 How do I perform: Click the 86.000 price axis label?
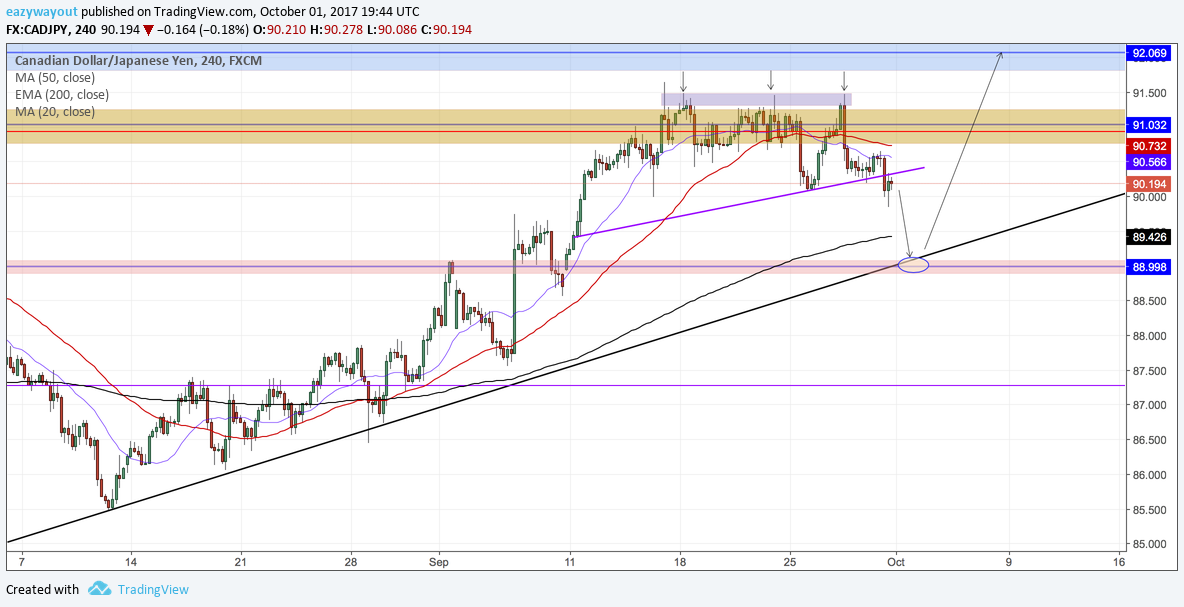[1149, 475]
